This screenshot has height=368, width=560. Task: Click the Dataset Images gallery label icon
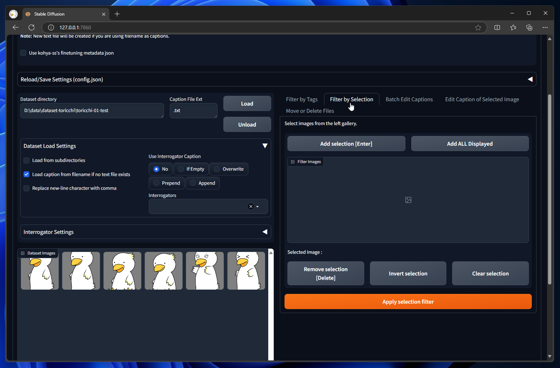pyautogui.click(x=23, y=253)
